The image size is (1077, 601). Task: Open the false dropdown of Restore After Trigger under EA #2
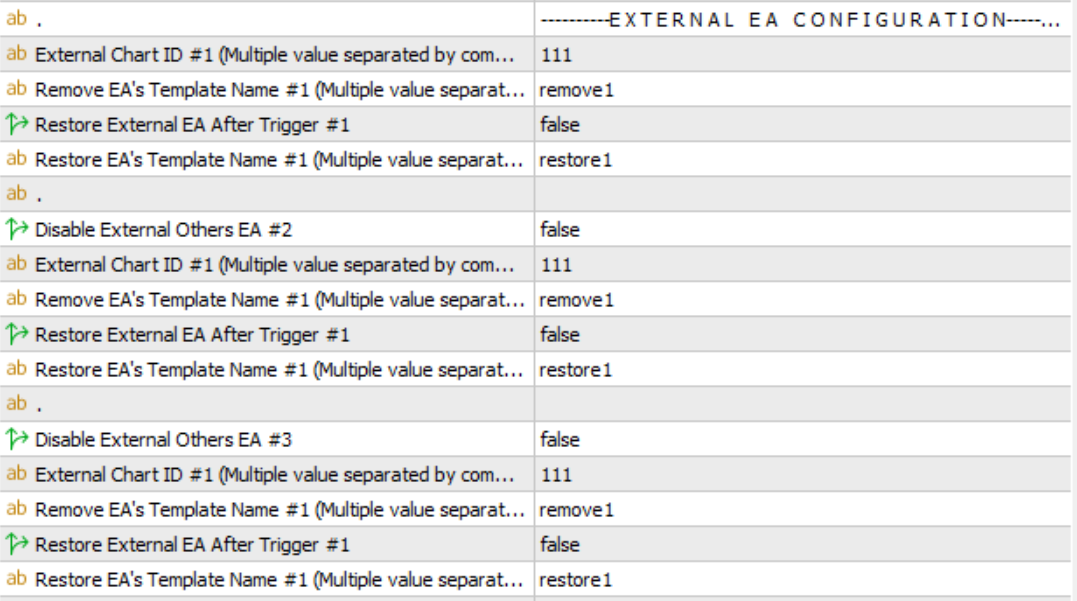click(560, 335)
